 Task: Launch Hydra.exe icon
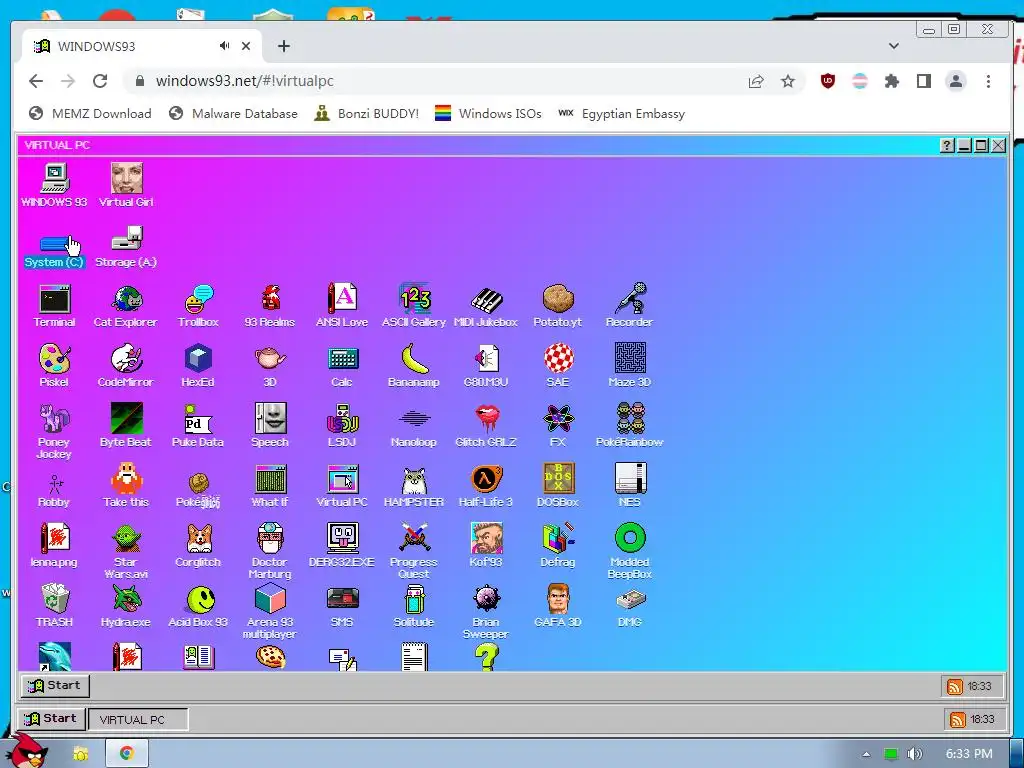(125, 605)
